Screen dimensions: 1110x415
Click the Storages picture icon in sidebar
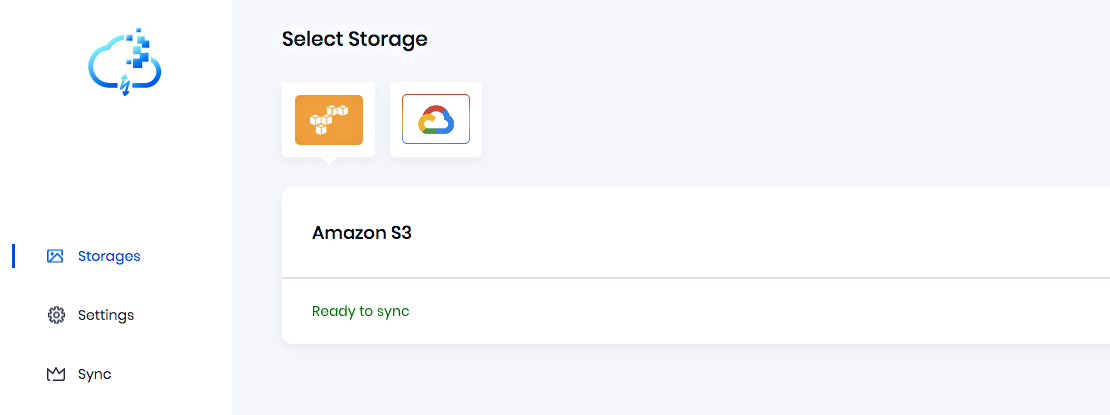point(55,256)
